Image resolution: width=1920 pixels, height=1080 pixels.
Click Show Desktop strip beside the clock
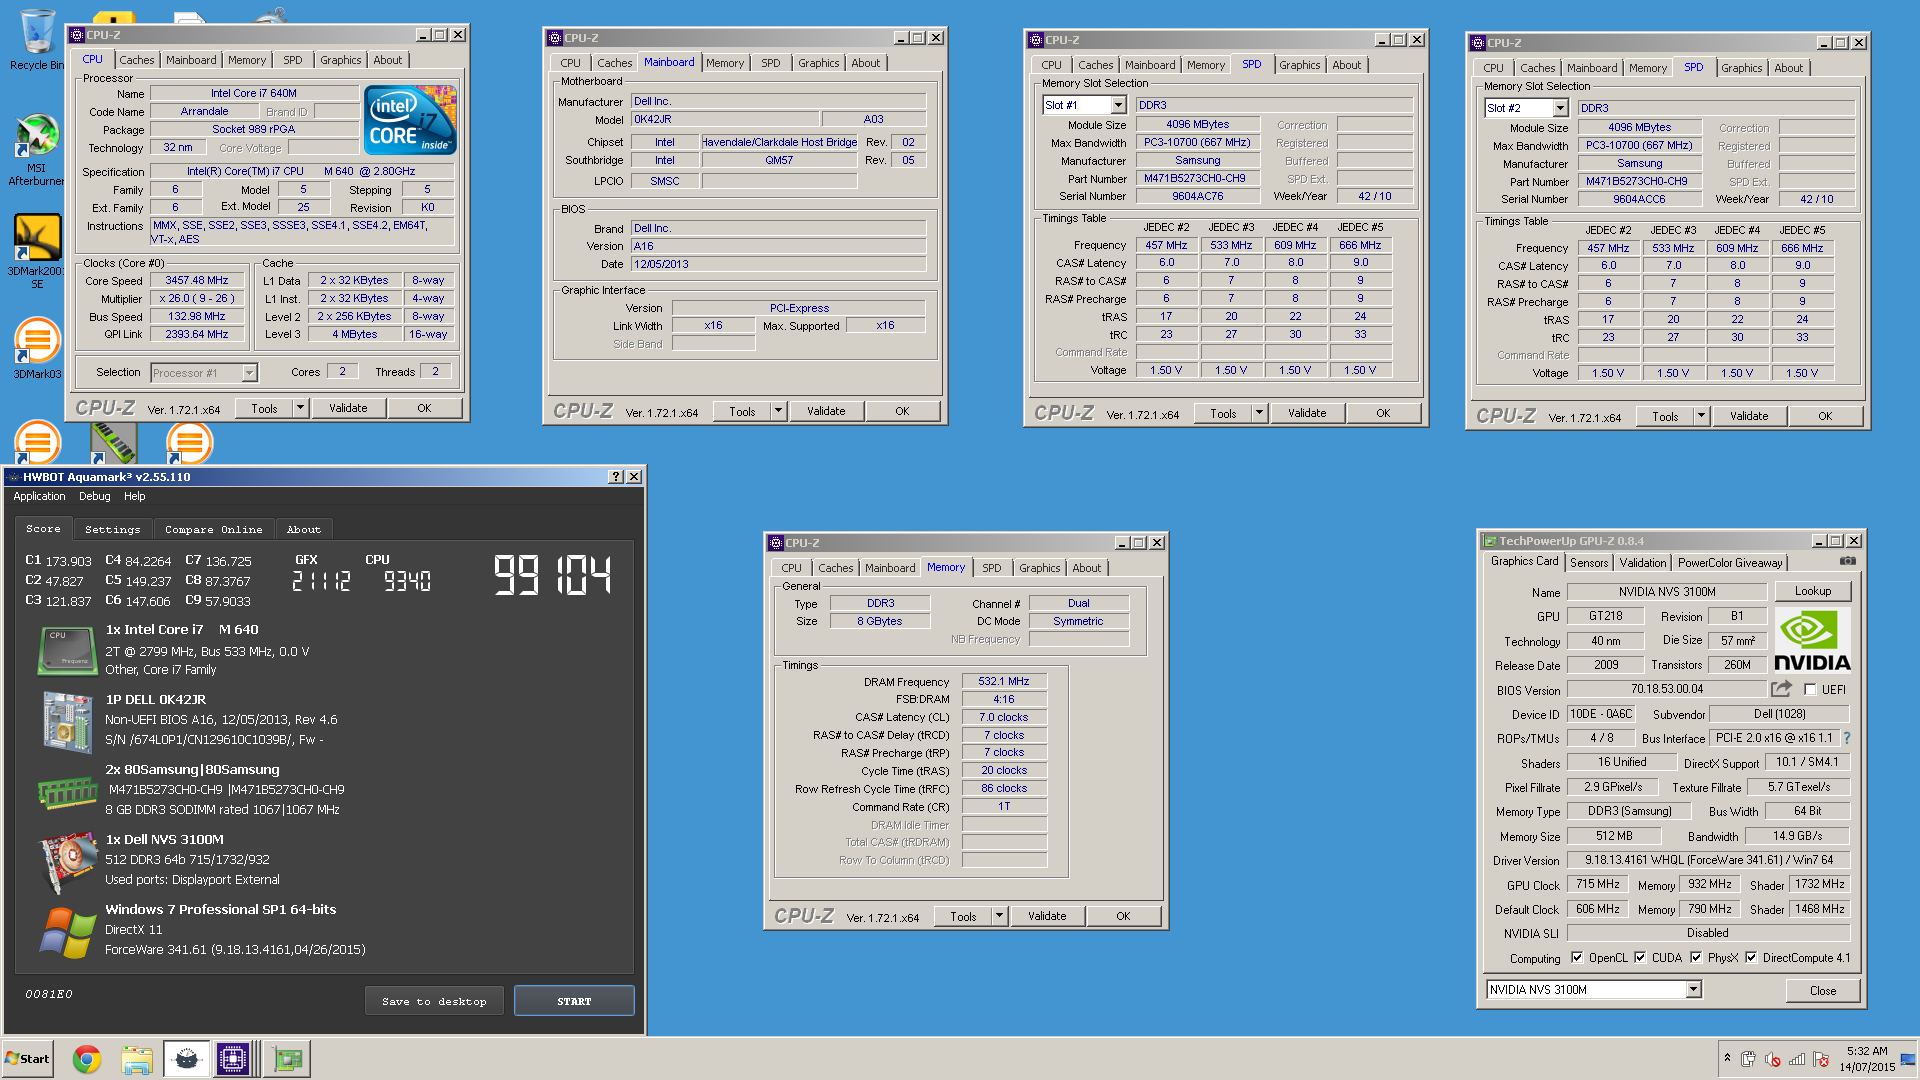coord(1909,1059)
